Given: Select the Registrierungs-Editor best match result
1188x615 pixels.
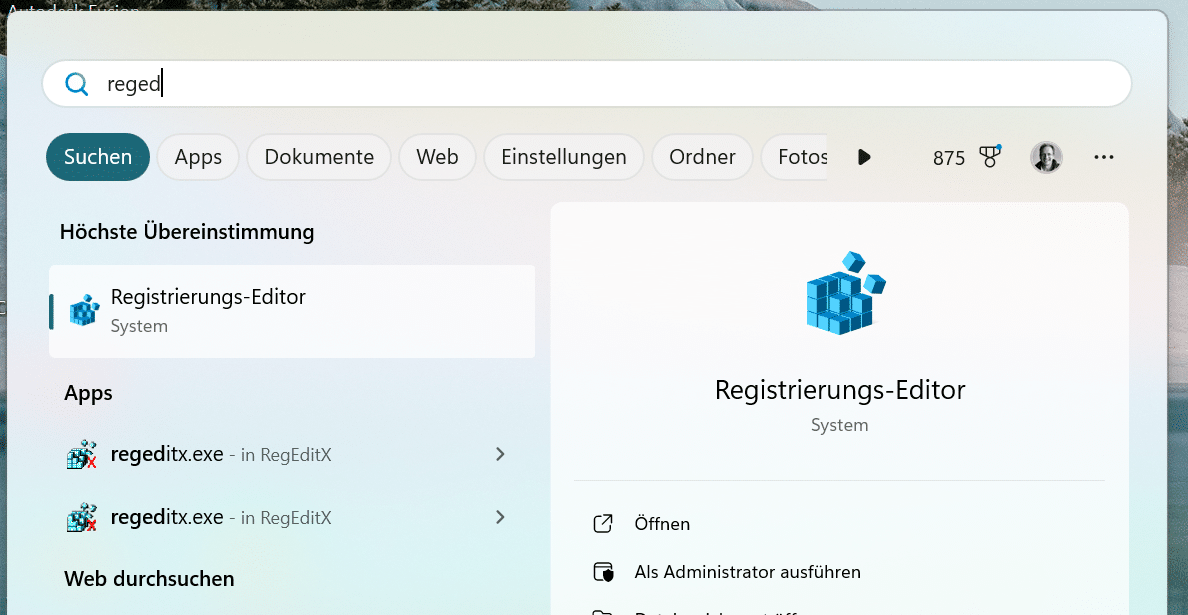Looking at the screenshot, I should pos(292,311).
